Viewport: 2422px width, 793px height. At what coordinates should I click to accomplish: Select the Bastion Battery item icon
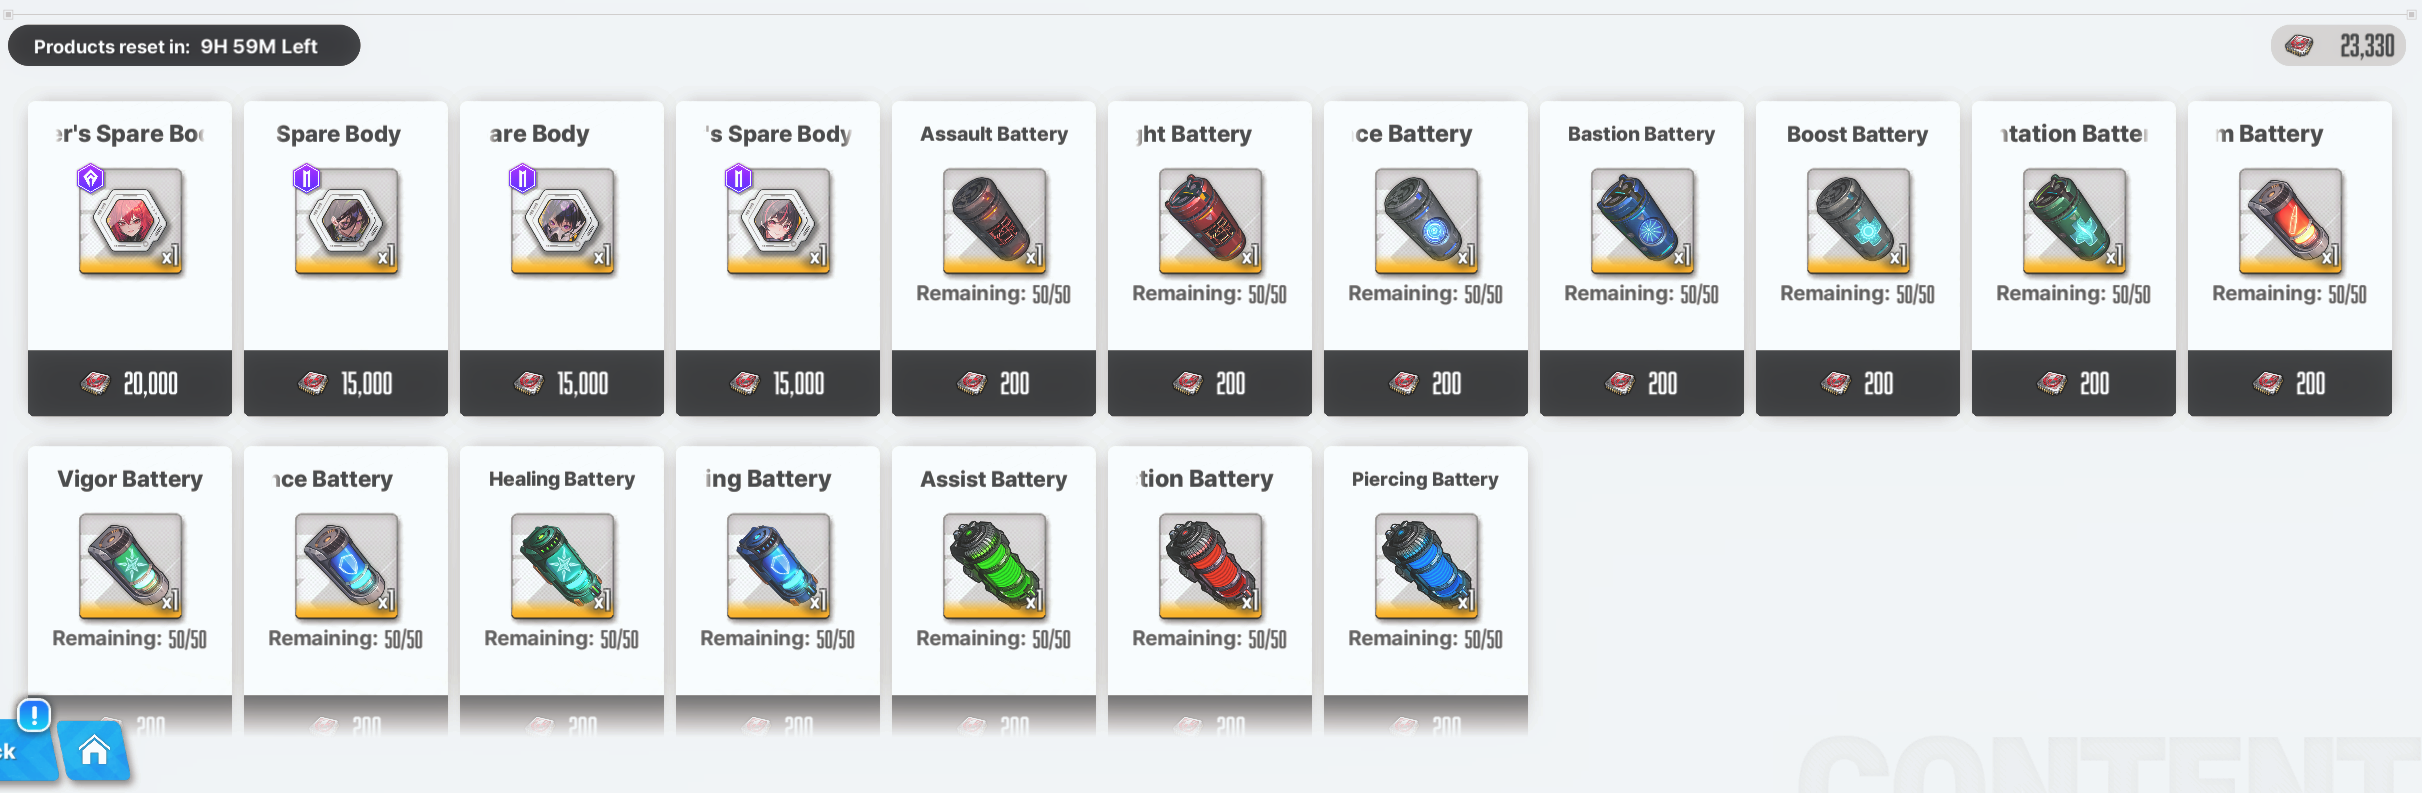point(1642,221)
